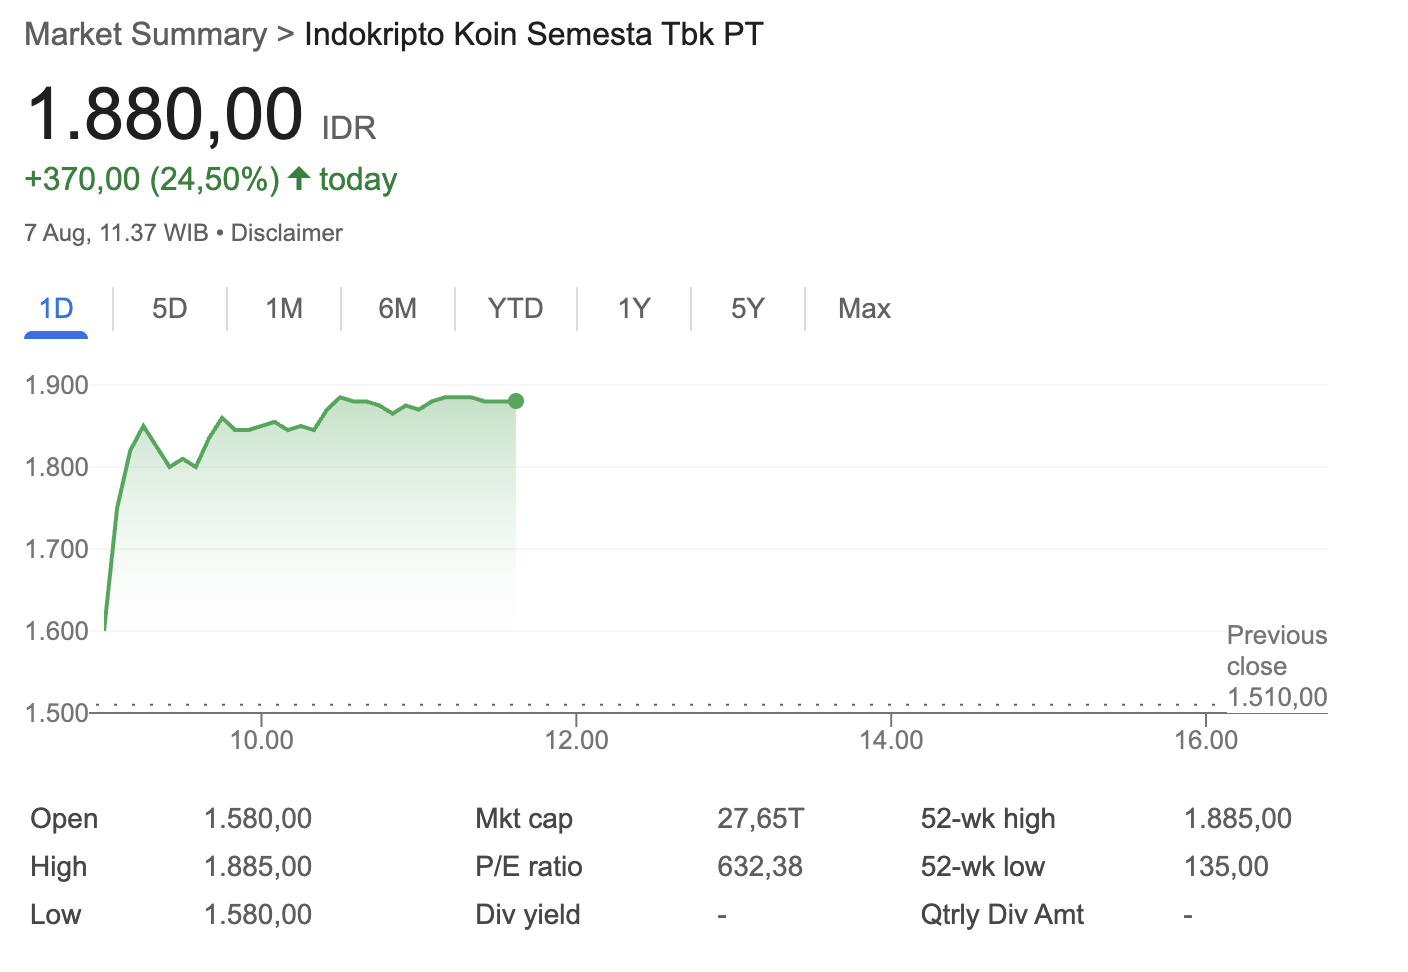This screenshot has width=1408, height=972.
Task: Click the 52-wk high value
Action: click(1237, 818)
